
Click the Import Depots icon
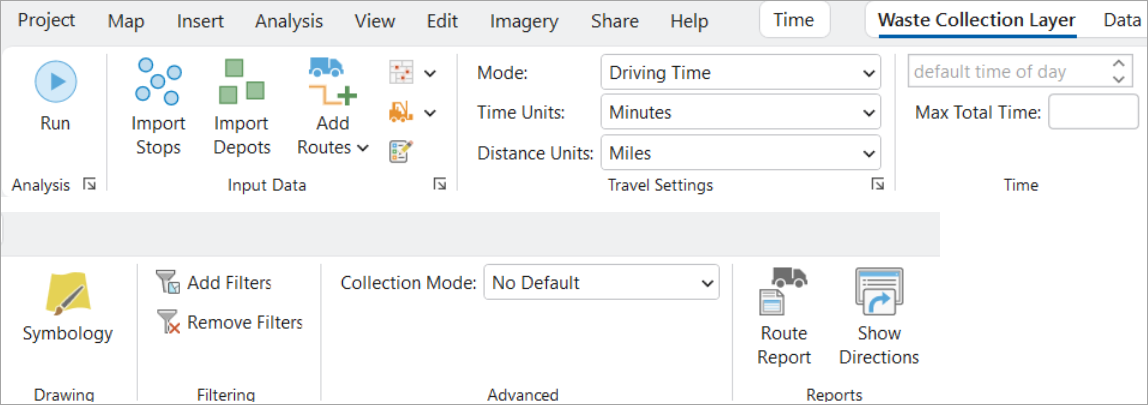coord(242,82)
